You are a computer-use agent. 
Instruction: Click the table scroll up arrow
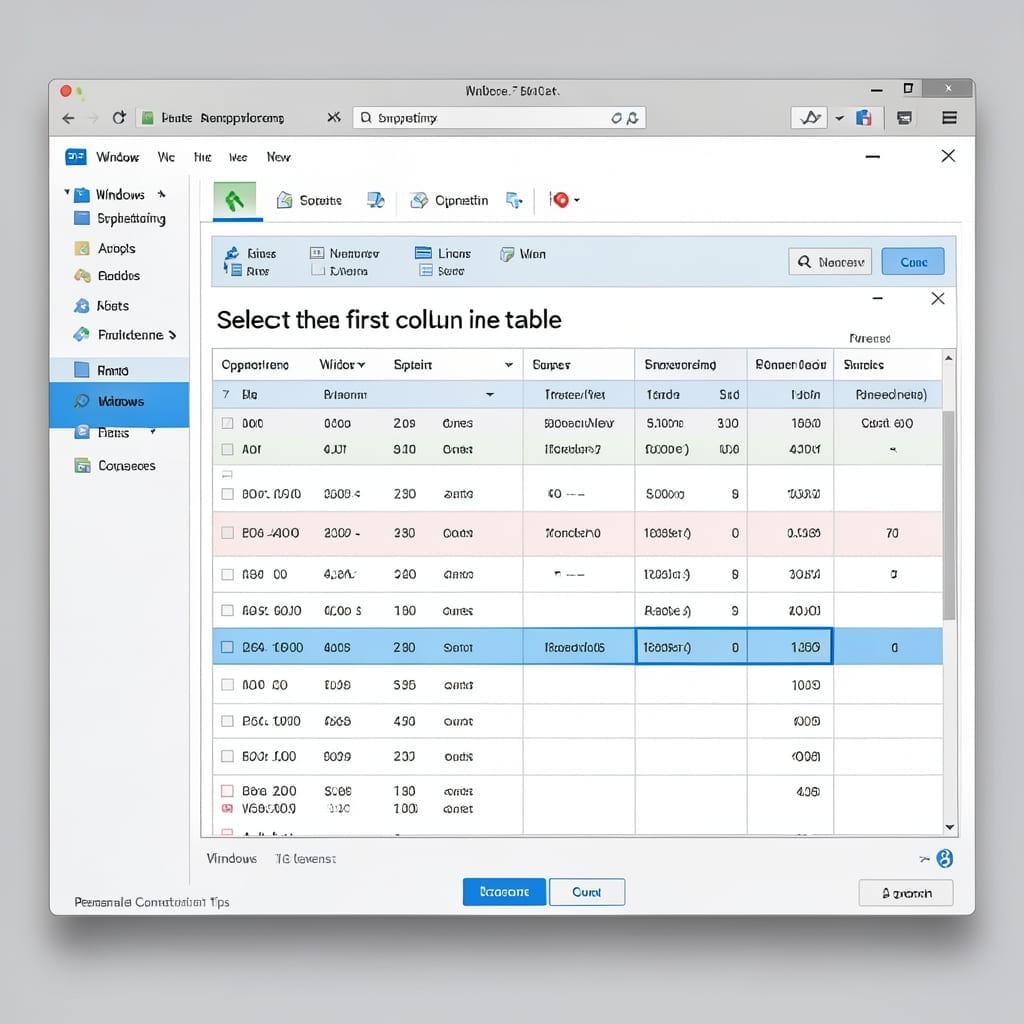[949, 358]
